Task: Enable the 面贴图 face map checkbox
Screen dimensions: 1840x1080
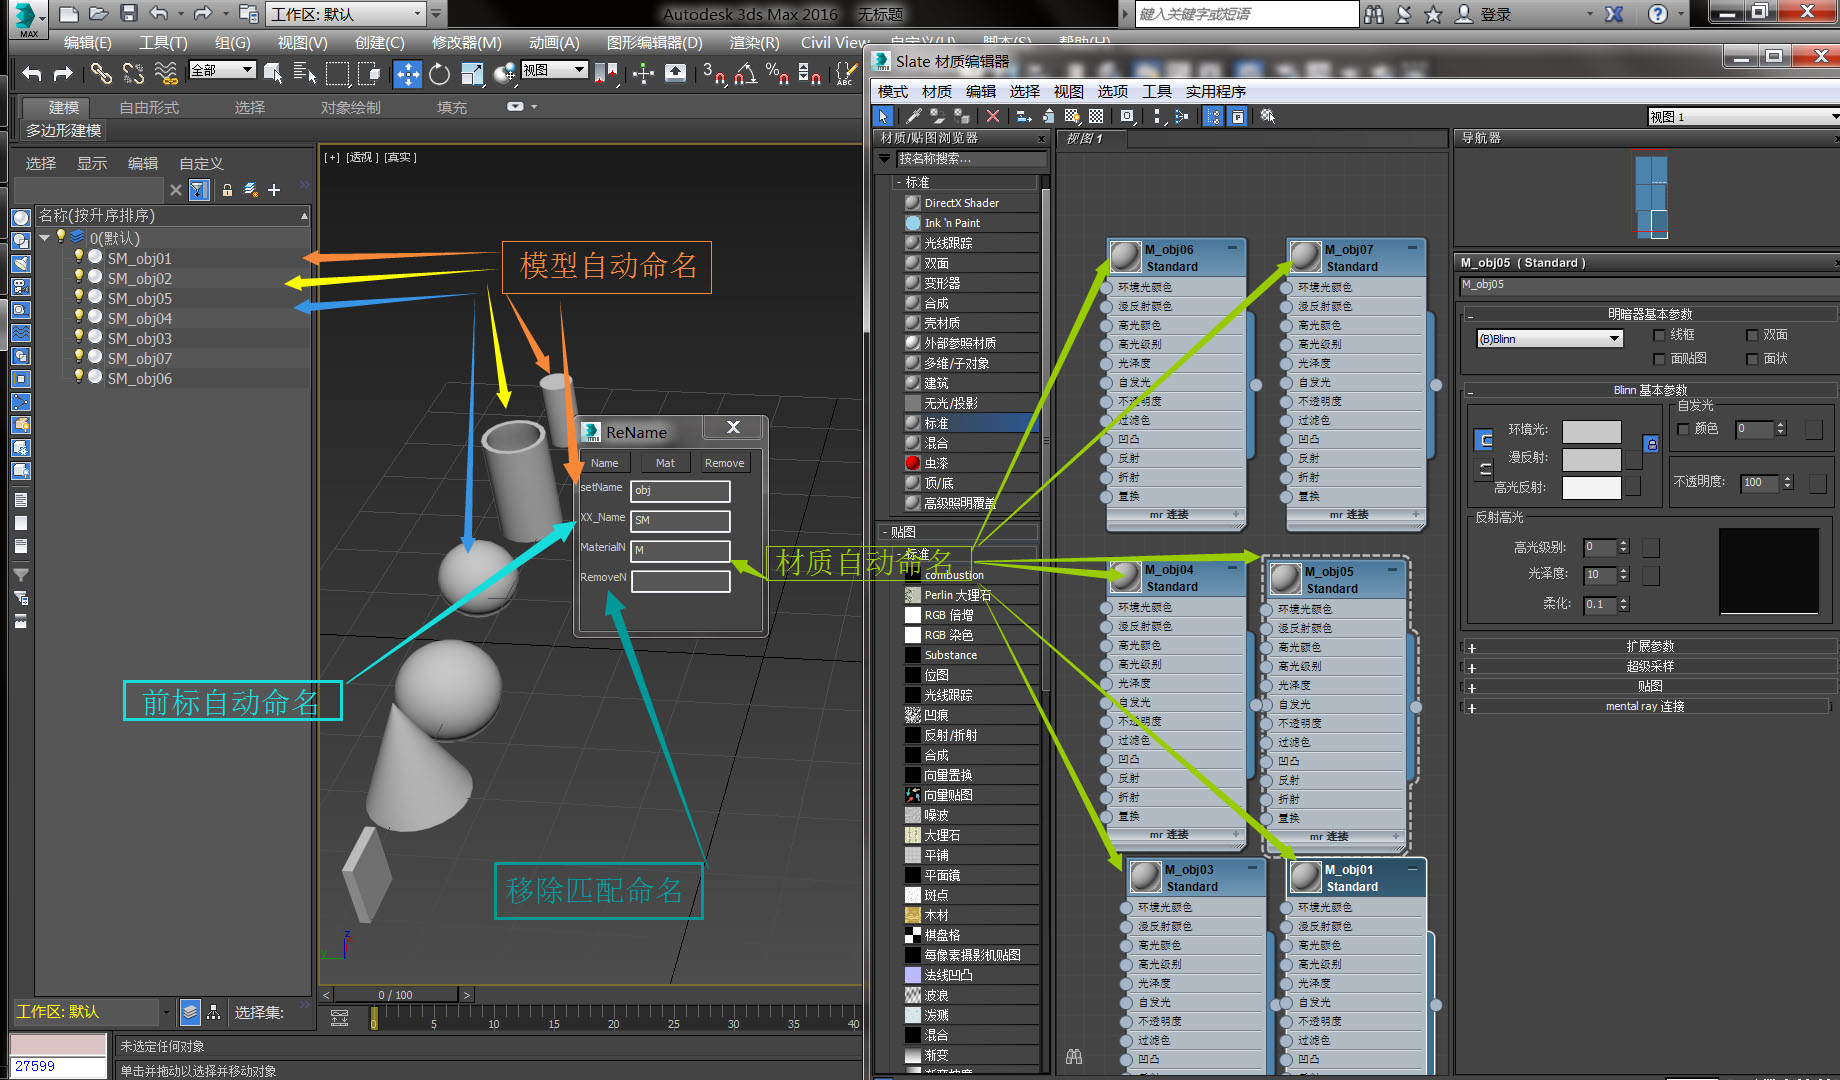Action: click(1660, 358)
